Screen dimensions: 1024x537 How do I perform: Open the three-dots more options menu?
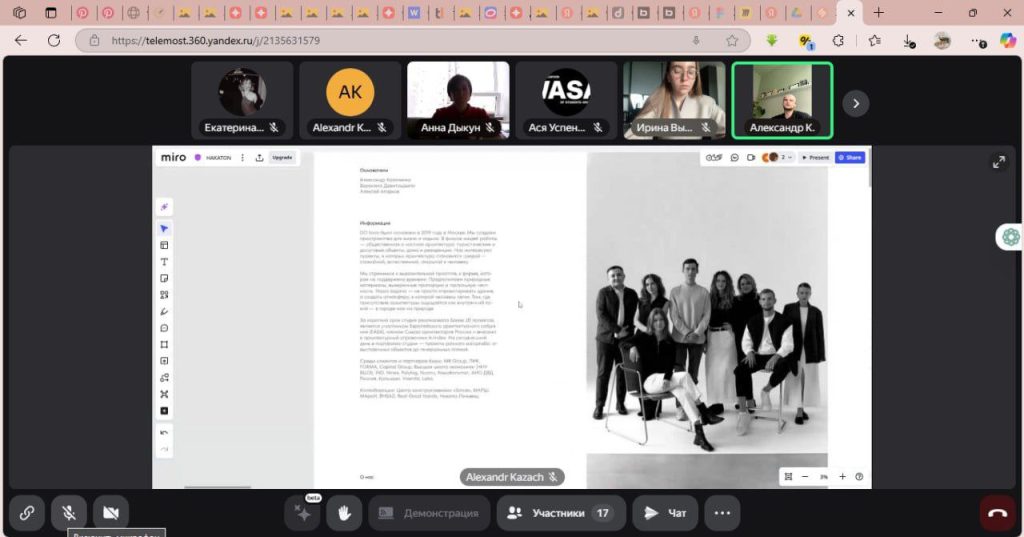point(722,513)
